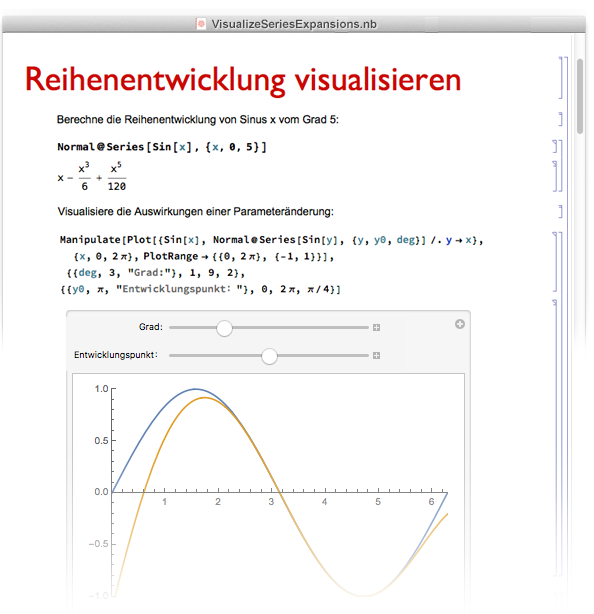The width and height of the screenshot is (594, 614).
Task: Place cursor in Normal@Series input code
Action: pyautogui.click(x=162, y=147)
